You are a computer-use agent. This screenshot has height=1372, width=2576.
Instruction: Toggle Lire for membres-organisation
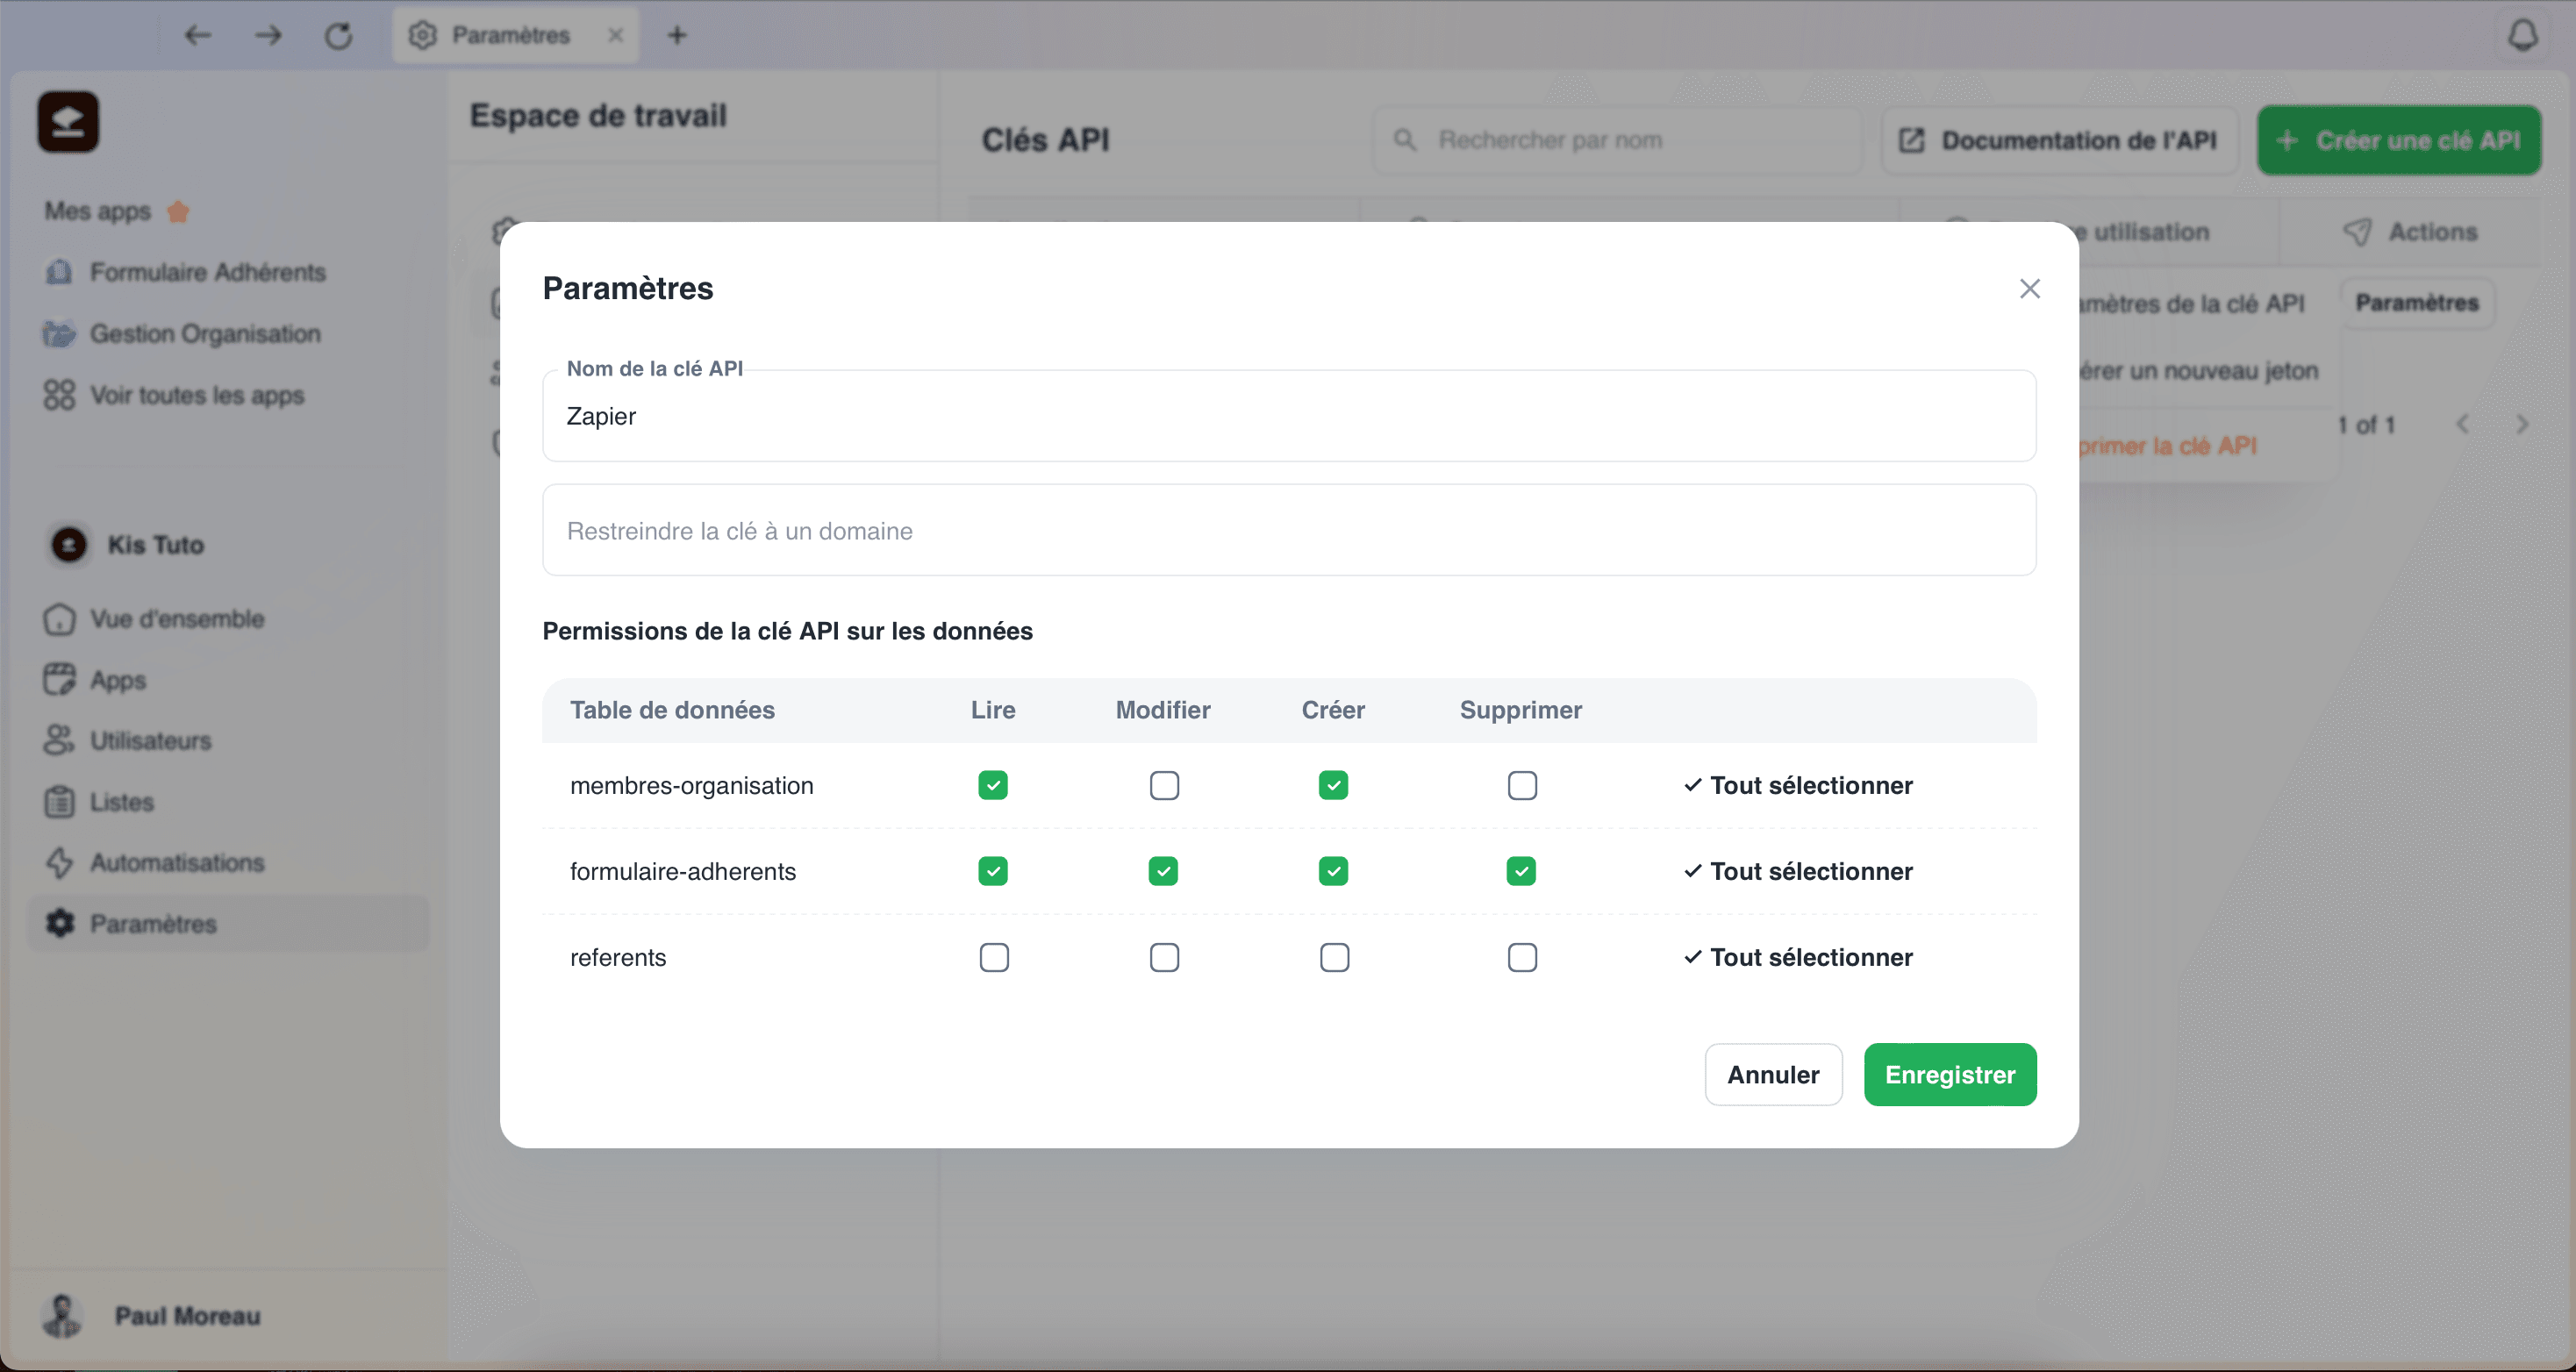(x=993, y=785)
